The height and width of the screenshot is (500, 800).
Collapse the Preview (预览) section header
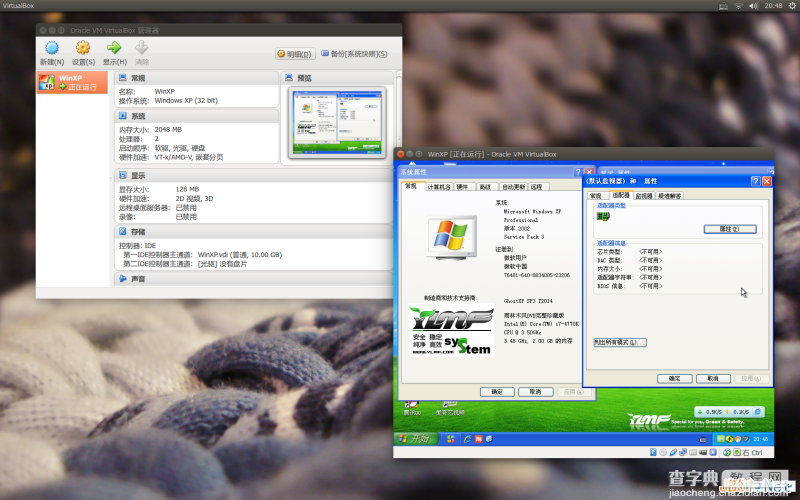337,78
